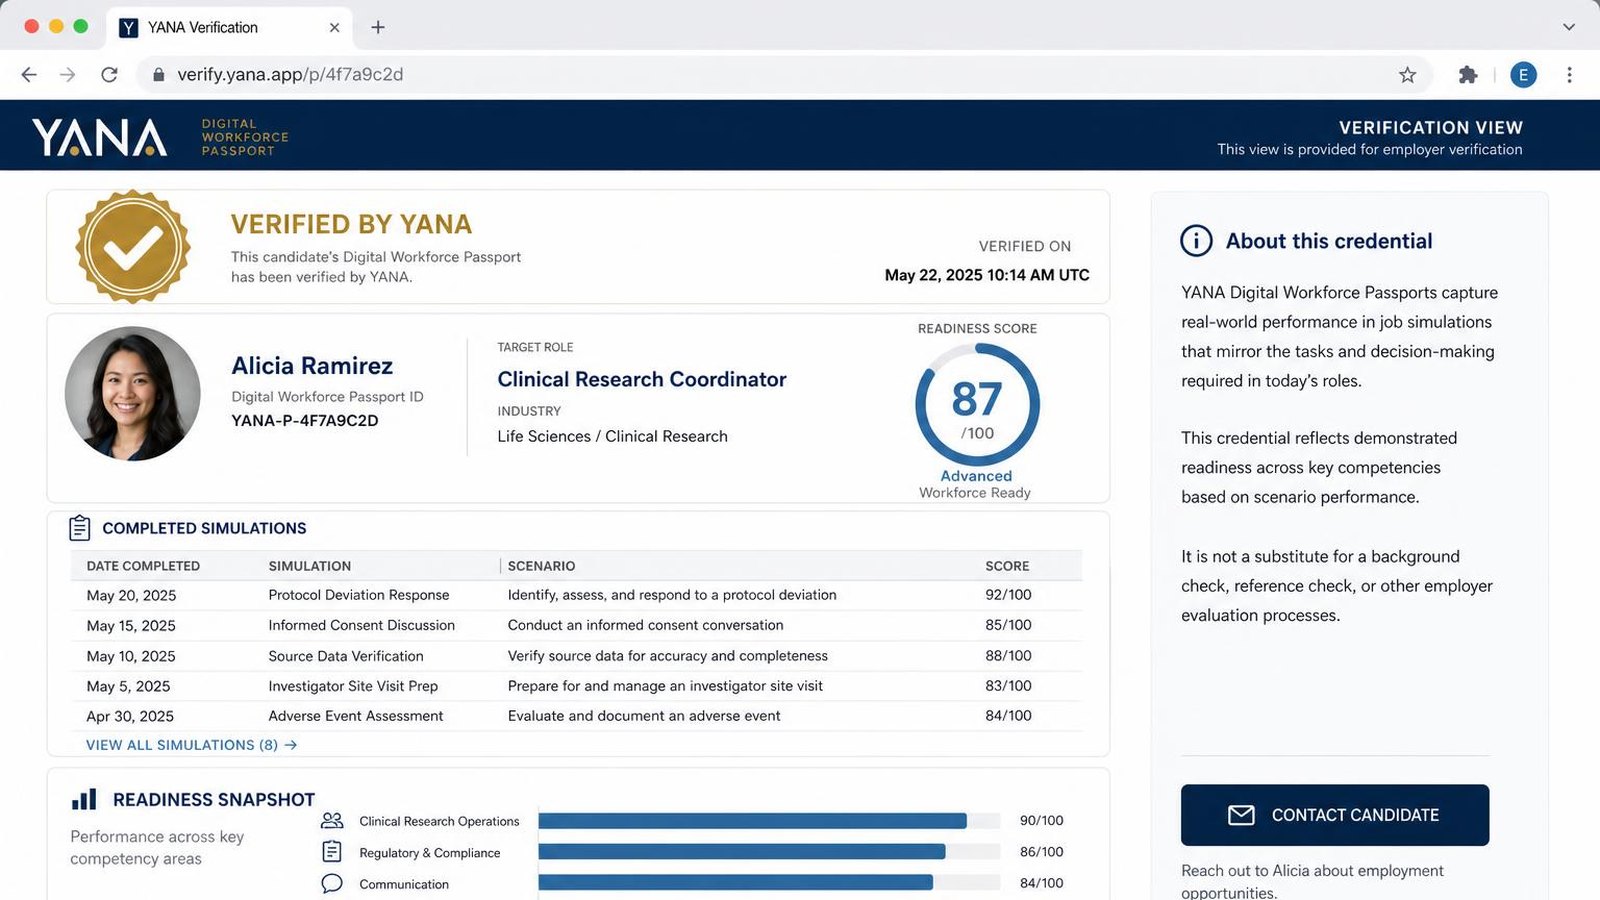The width and height of the screenshot is (1600, 900).
Task: Click the Date Completed column header
Action: click(x=143, y=566)
